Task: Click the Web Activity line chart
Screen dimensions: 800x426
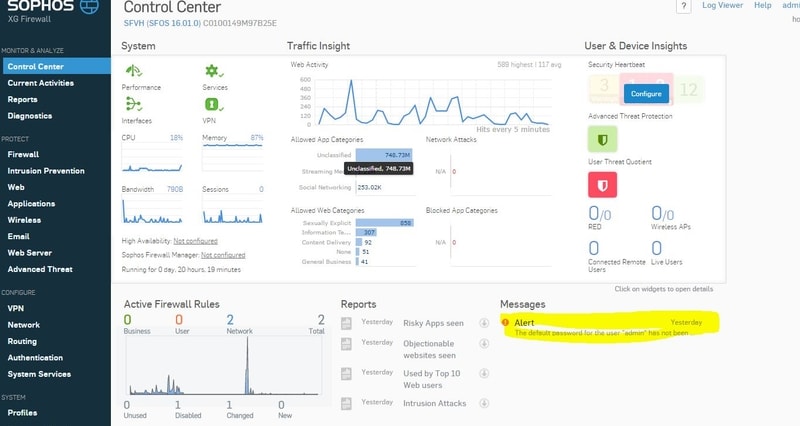Action: coord(433,102)
